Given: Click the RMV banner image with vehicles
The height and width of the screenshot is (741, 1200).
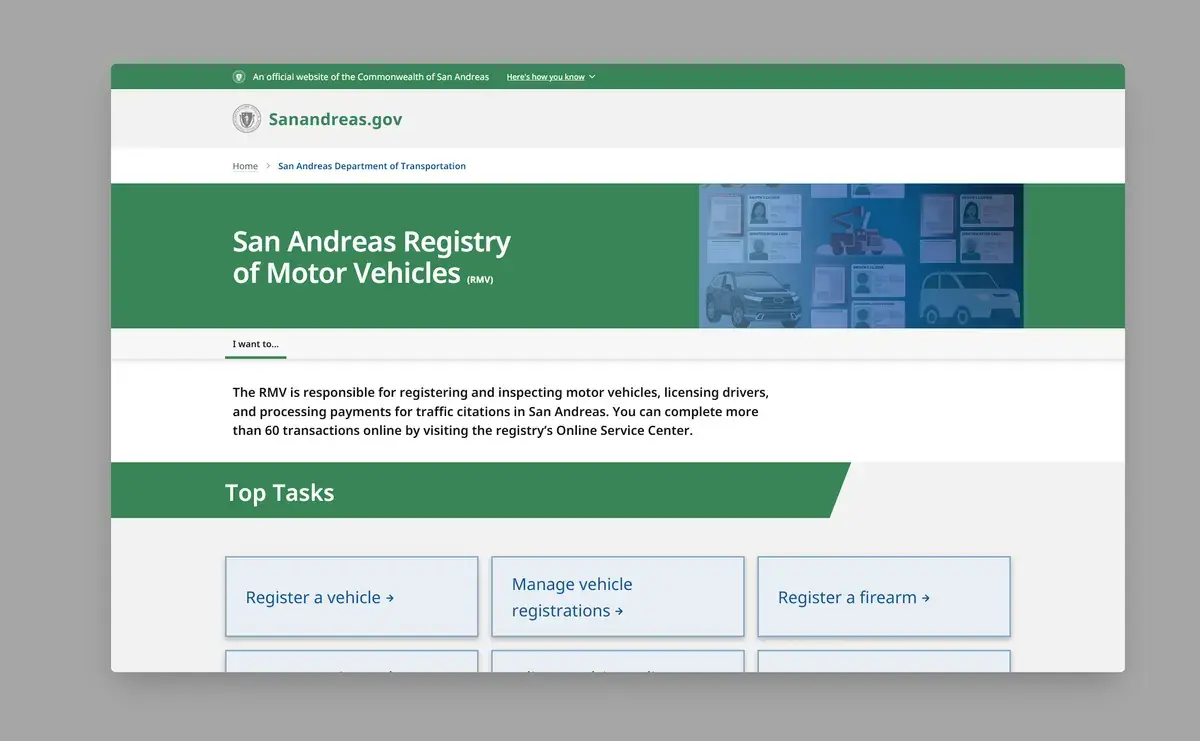Looking at the screenshot, I should (861, 256).
